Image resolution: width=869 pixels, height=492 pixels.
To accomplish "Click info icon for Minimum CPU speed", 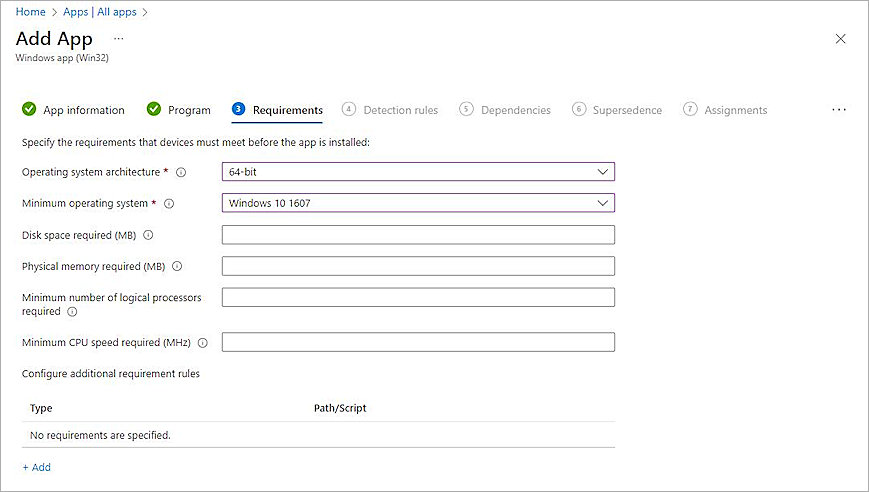I will coord(202,343).
